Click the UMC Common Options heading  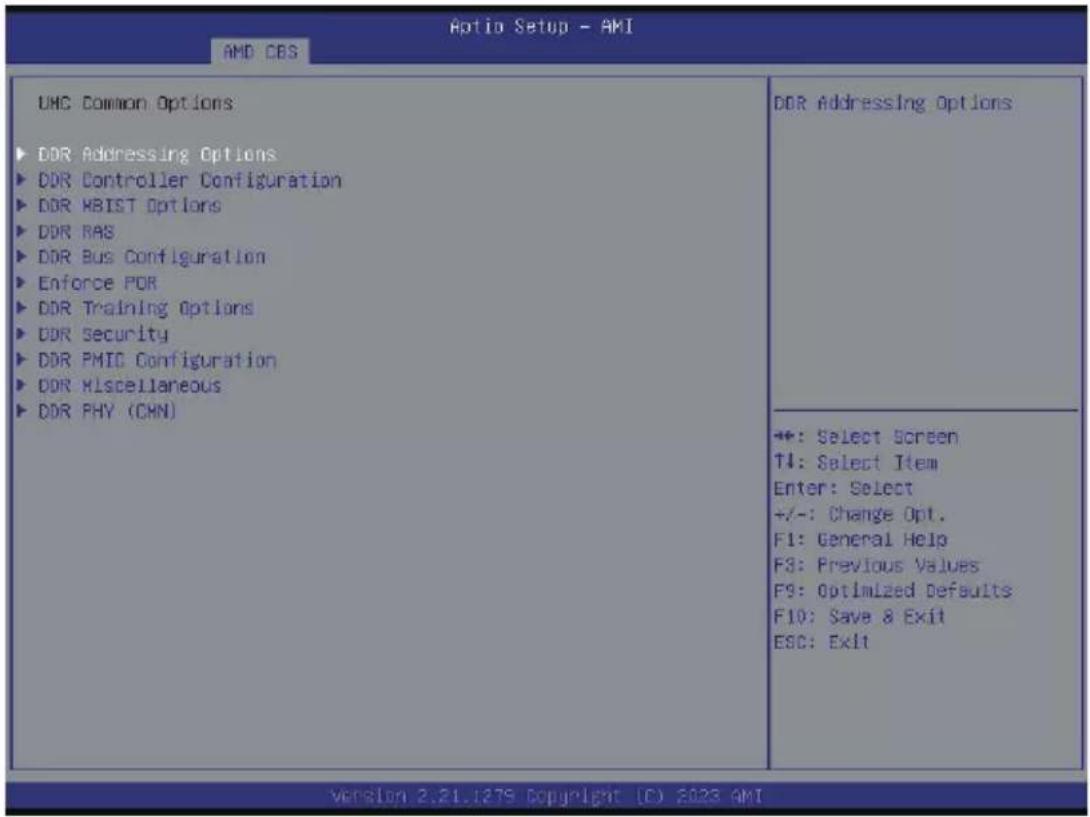[136, 103]
